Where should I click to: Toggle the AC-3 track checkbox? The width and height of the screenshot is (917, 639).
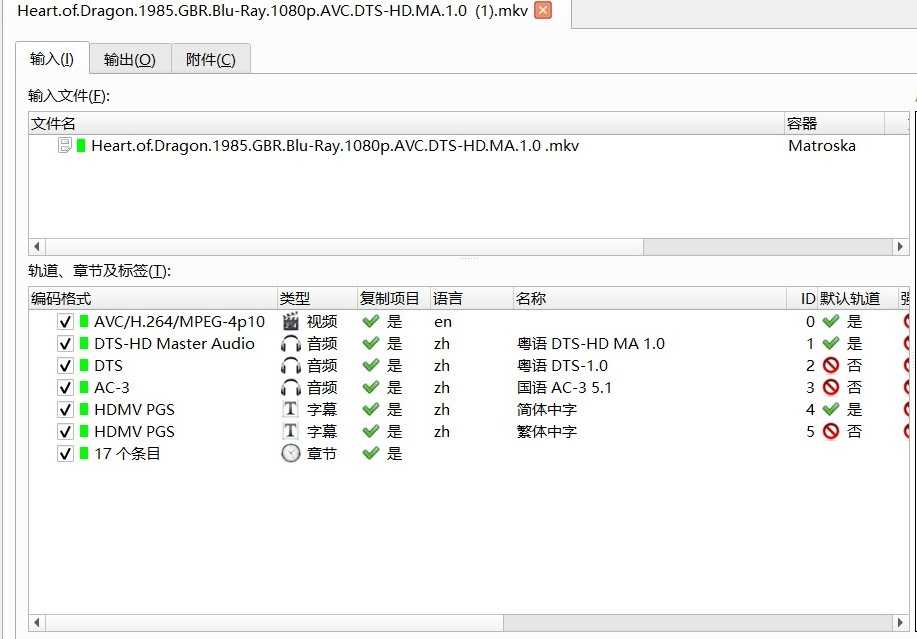(x=65, y=388)
